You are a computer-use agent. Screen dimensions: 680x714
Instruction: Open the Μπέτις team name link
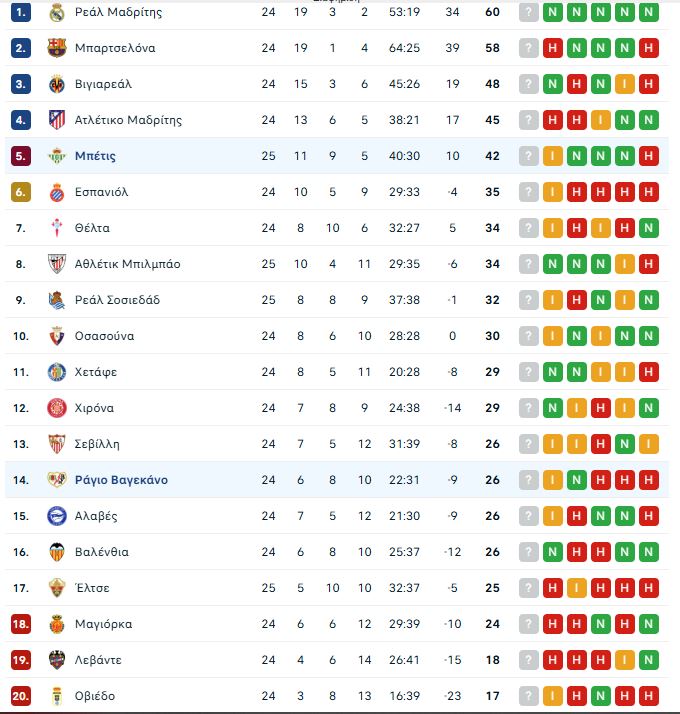pyautogui.click(x=95, y=156)
